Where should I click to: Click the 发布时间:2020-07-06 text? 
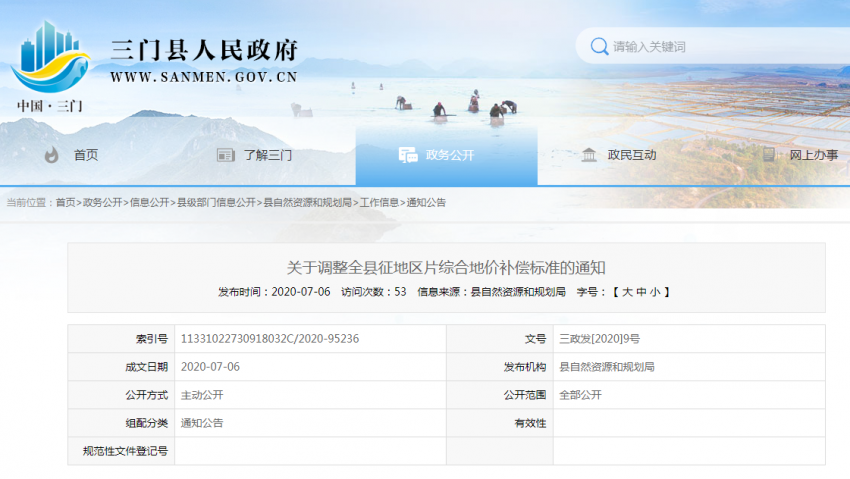tap(274, 292)
